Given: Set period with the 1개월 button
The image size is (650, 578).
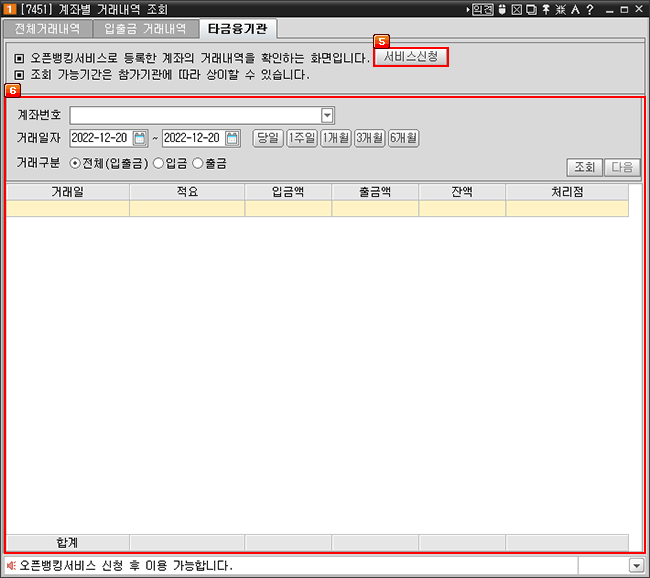Looking at the screenshot, I should coord(335,138).
